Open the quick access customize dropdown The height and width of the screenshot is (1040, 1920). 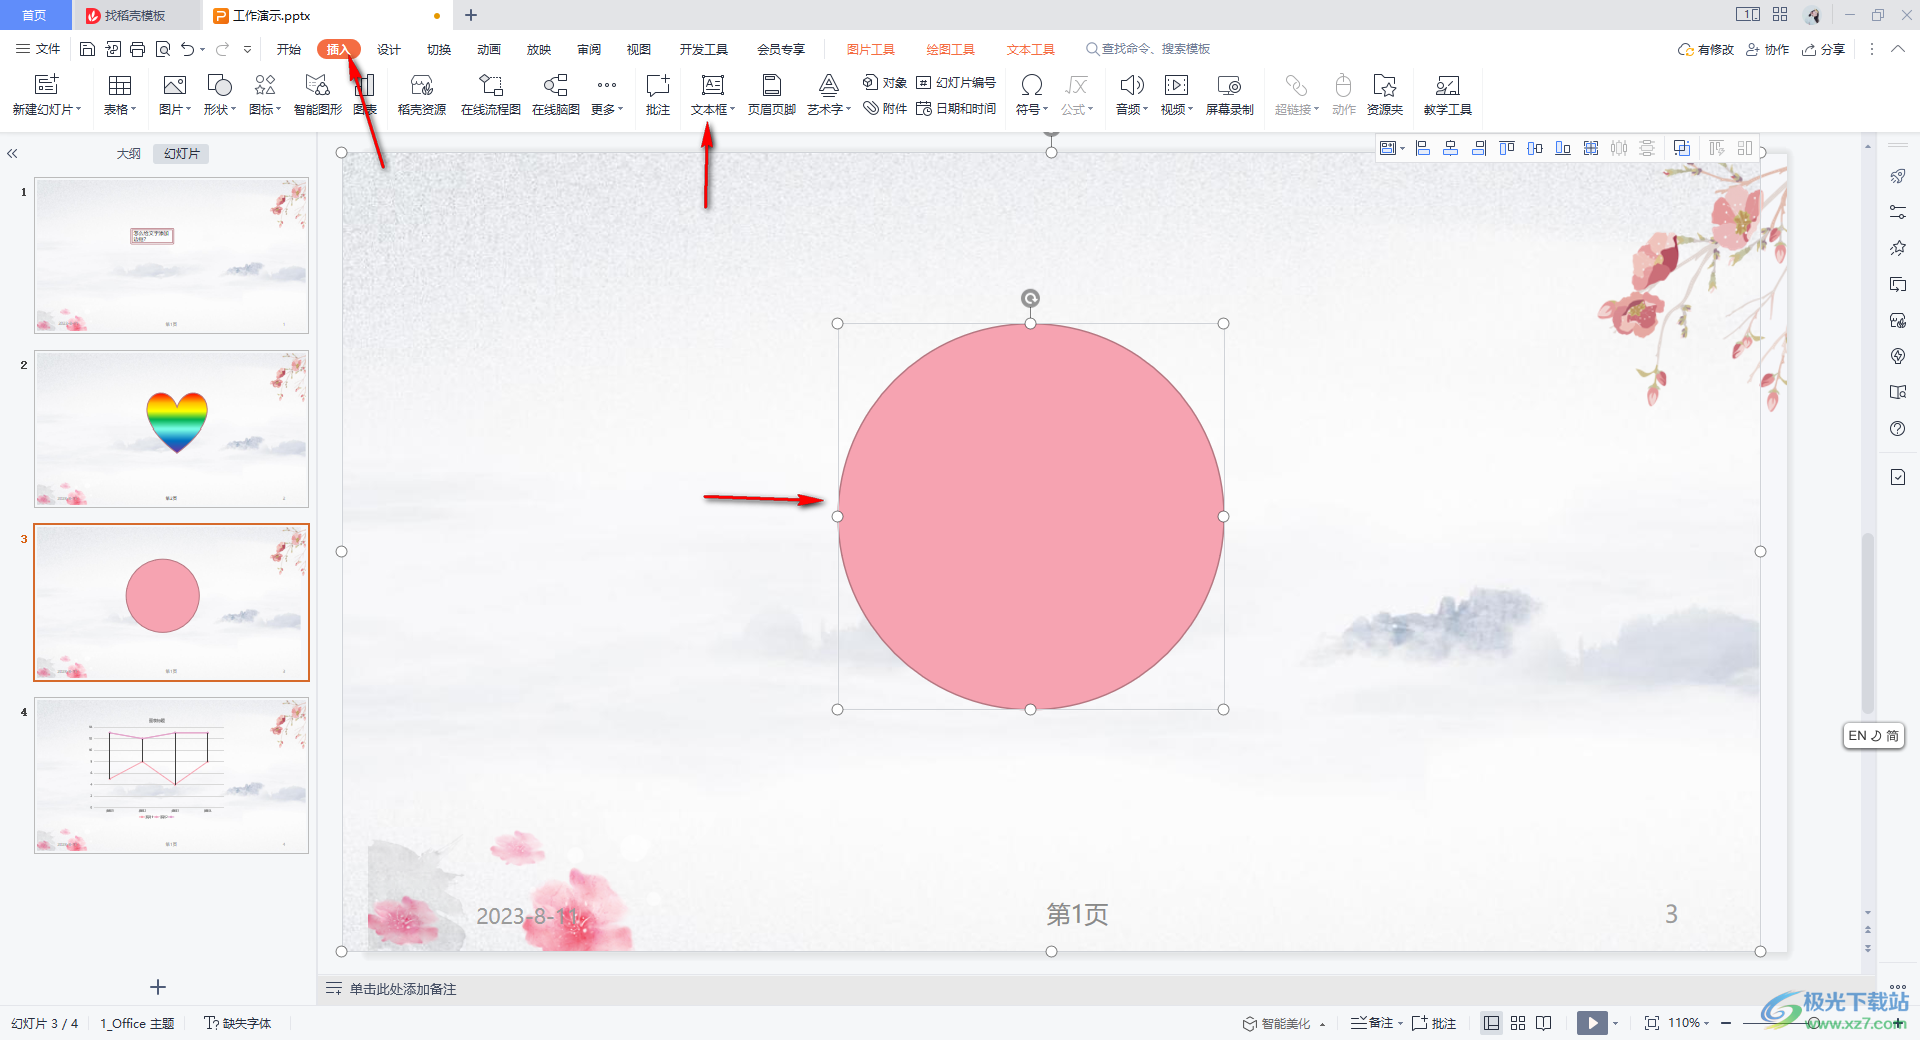(247, 49)
